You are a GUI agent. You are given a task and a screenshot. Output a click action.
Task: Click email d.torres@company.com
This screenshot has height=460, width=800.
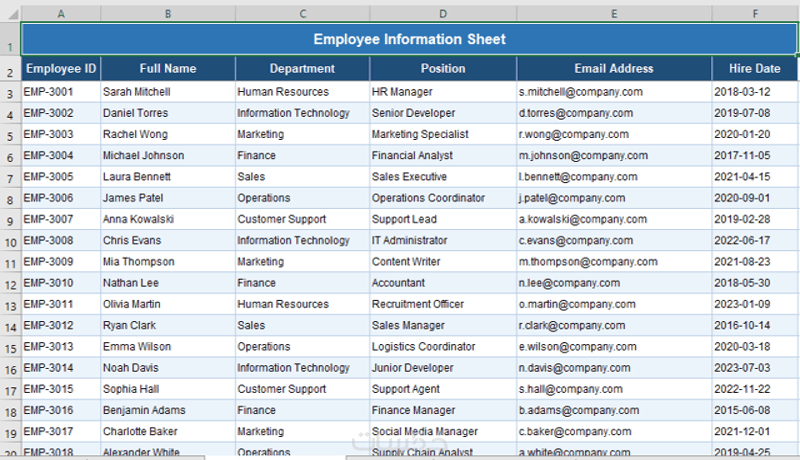coord(614,113)
